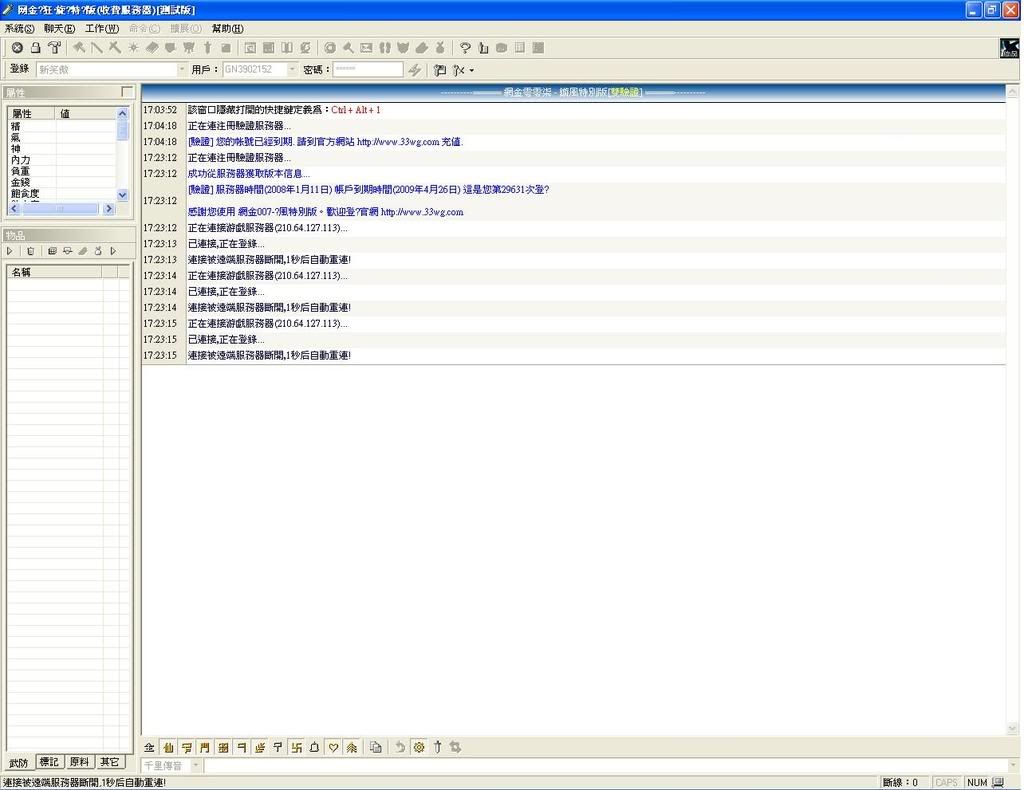Click the trash icon in 物品 panel
This screenshot has width=1024, height=790.
click(x=30, y=251)
